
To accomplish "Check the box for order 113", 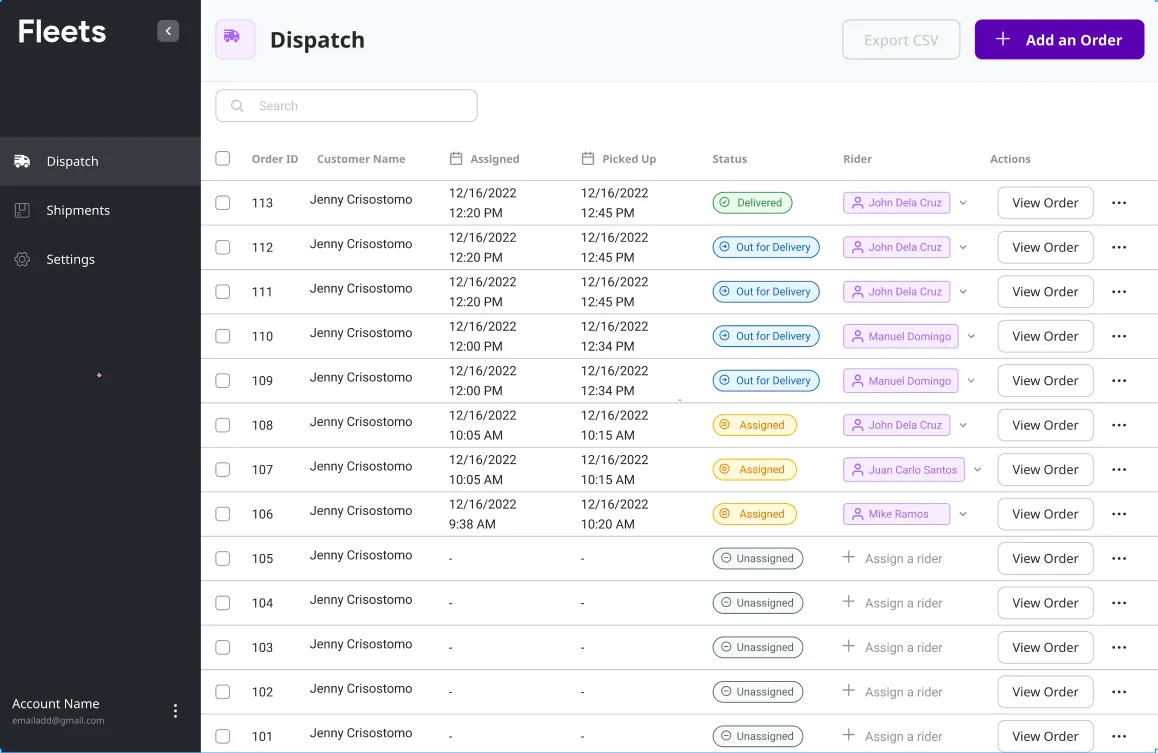I will point(222,203).
